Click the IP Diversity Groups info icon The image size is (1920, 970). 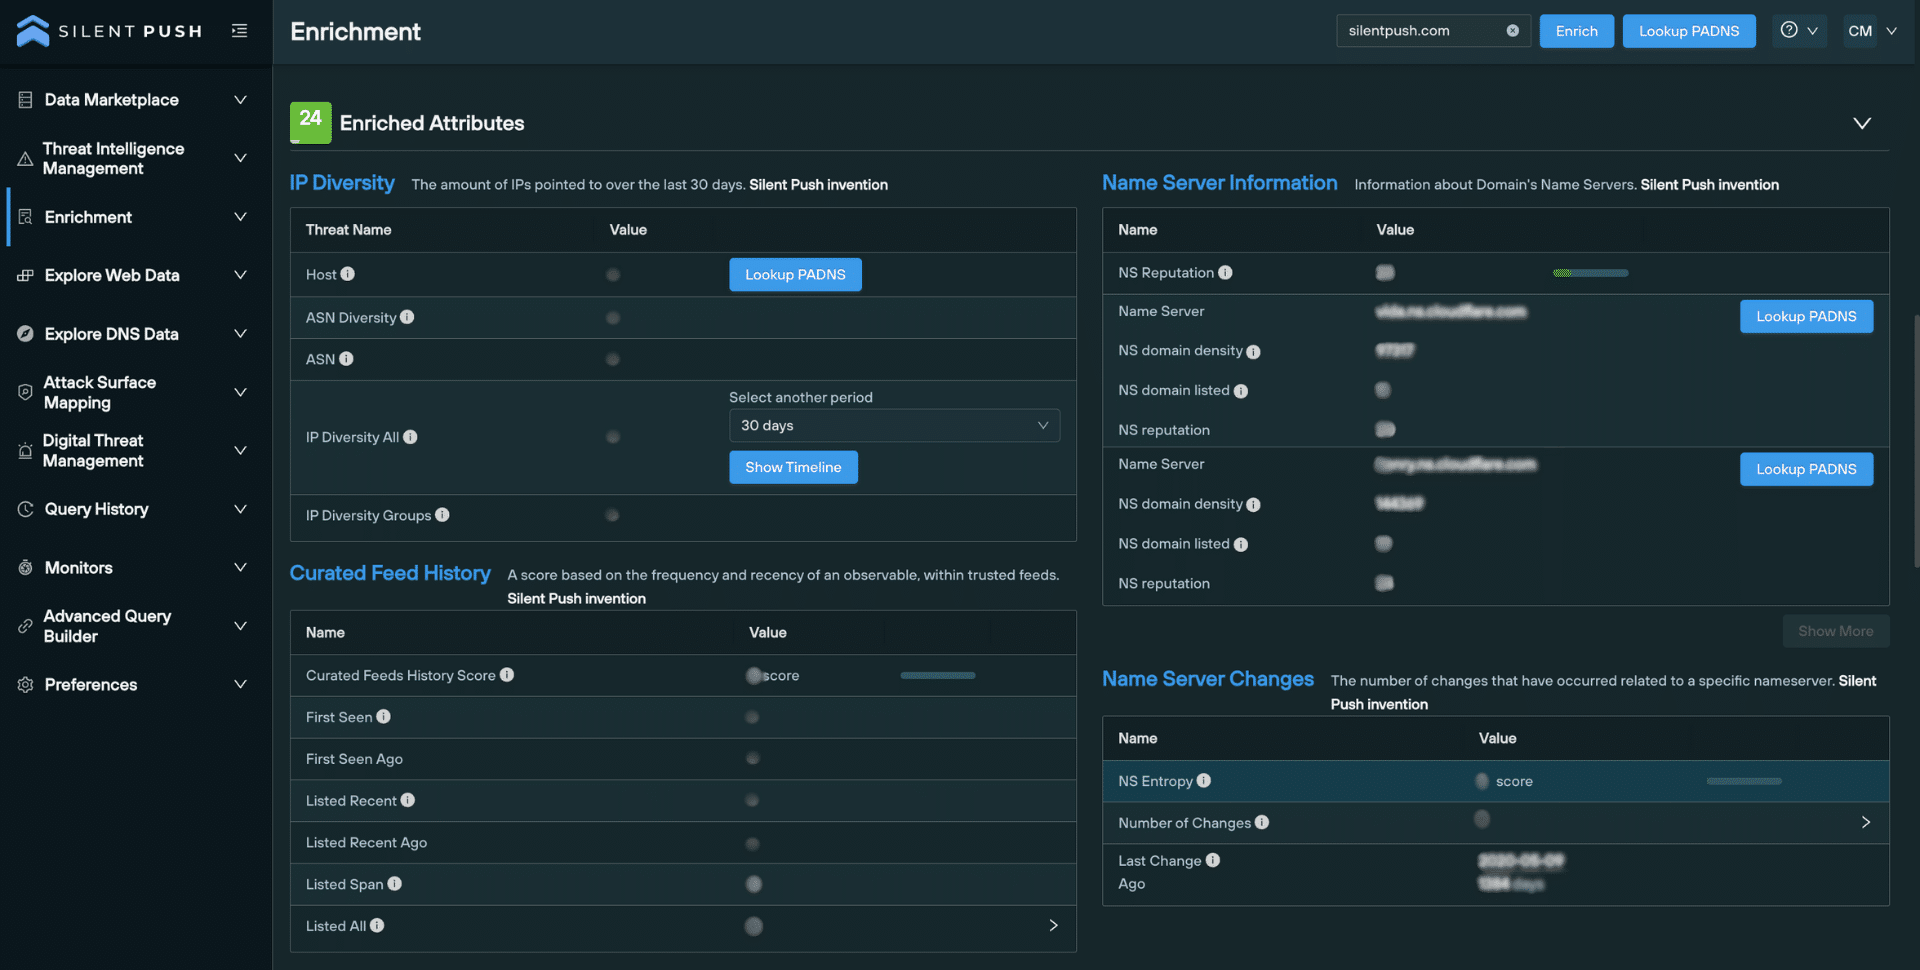pyautogui.click(x=442, y=515)
